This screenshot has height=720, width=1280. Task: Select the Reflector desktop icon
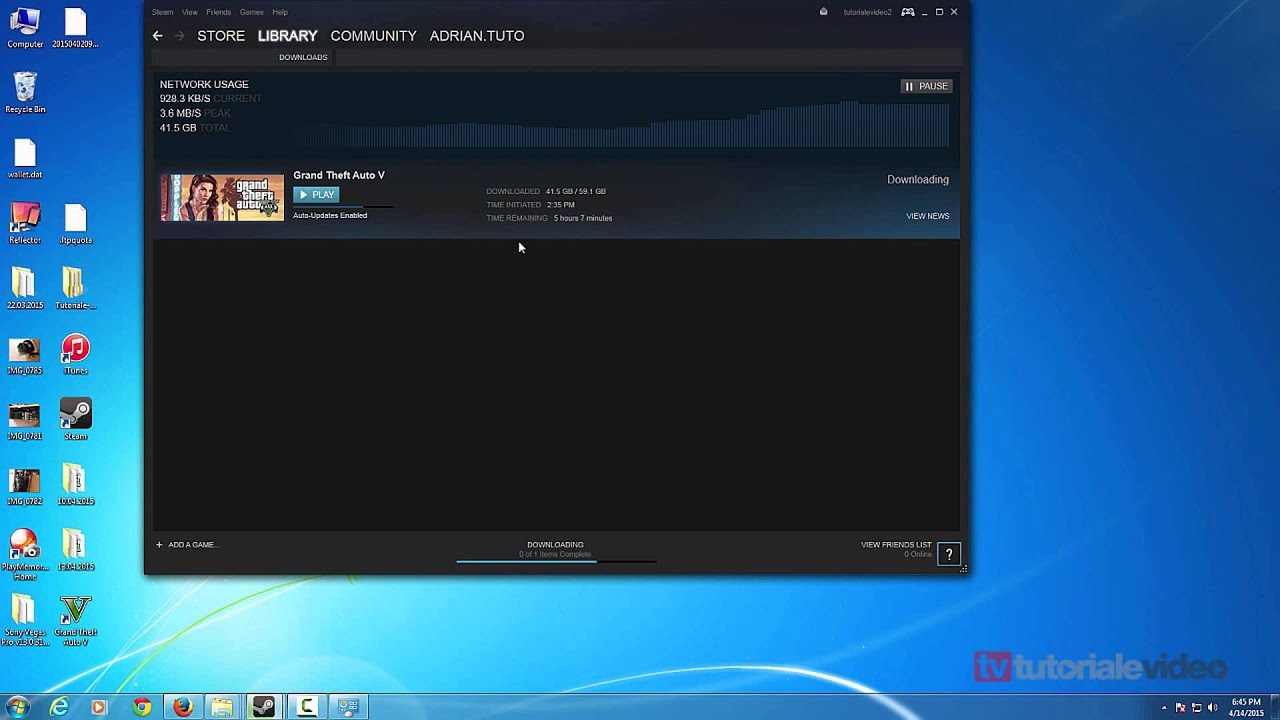[x=25, y=224]
